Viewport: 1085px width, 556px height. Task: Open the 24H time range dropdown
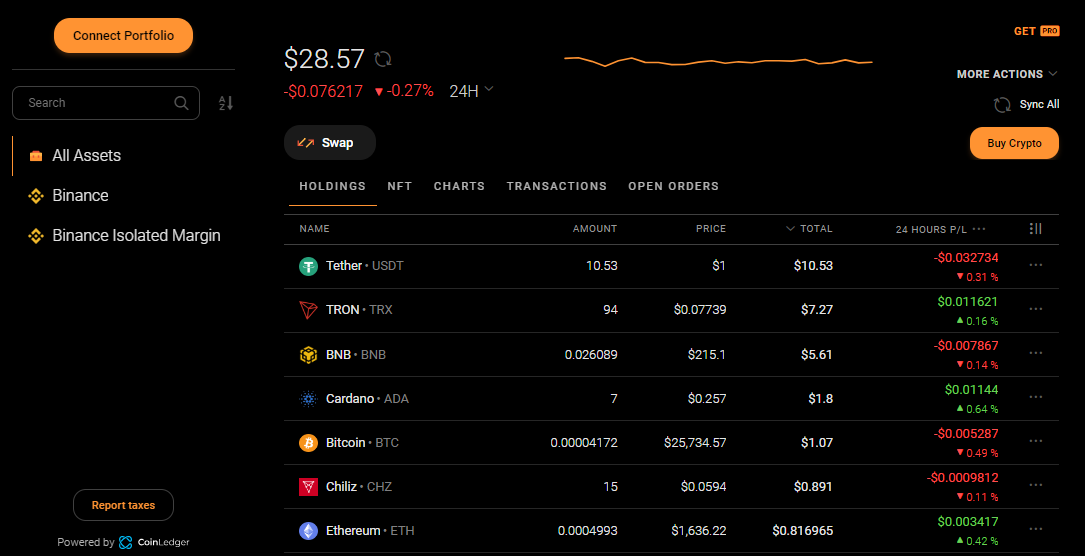point(471,91)
